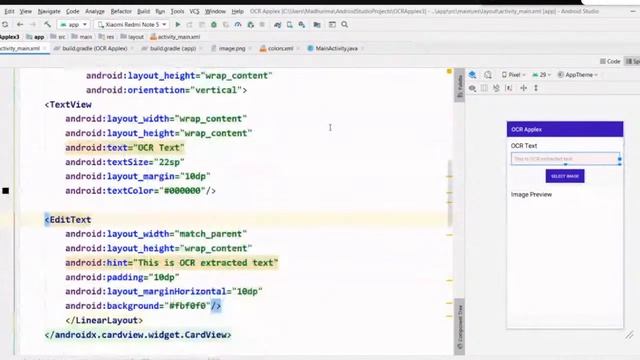
Task: Click the View Options eye icon
Action: coord(472,88)
